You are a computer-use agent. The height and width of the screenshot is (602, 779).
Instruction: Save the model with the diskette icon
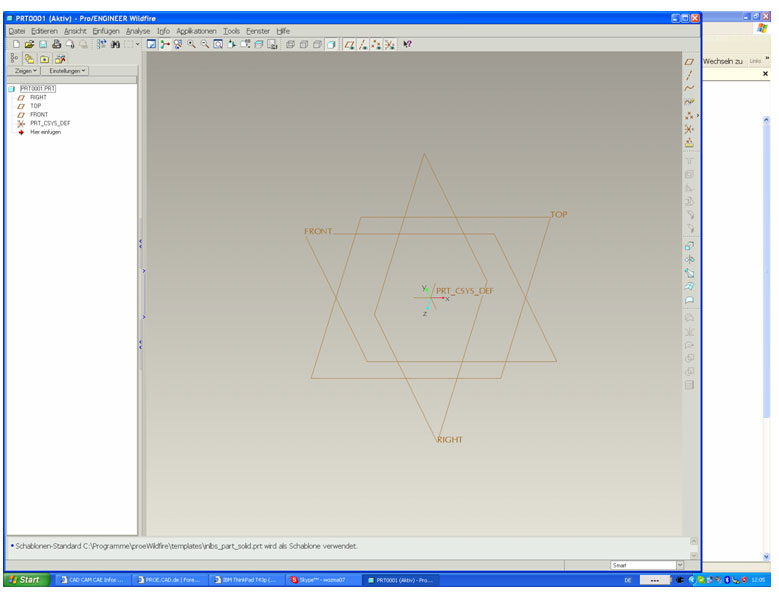43,44
